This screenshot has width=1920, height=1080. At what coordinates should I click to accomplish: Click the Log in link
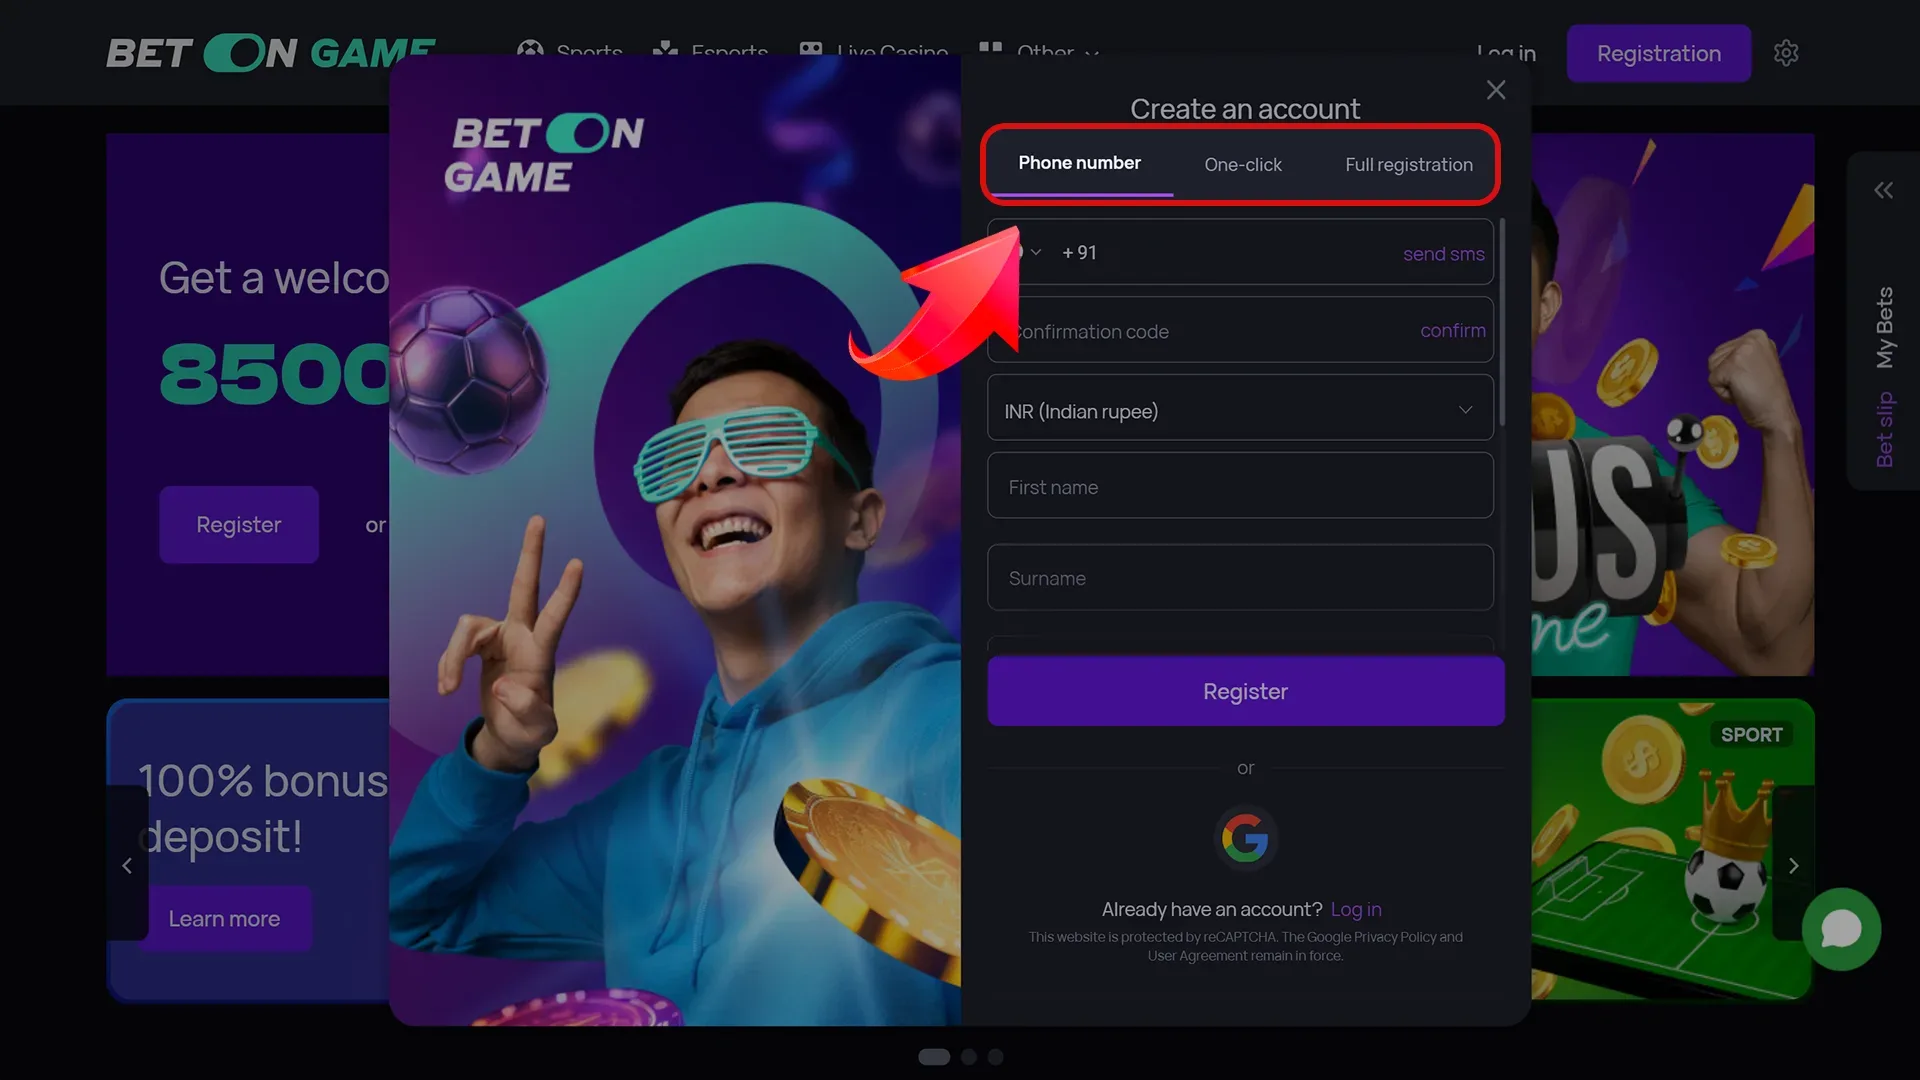tap(1356, 909)
